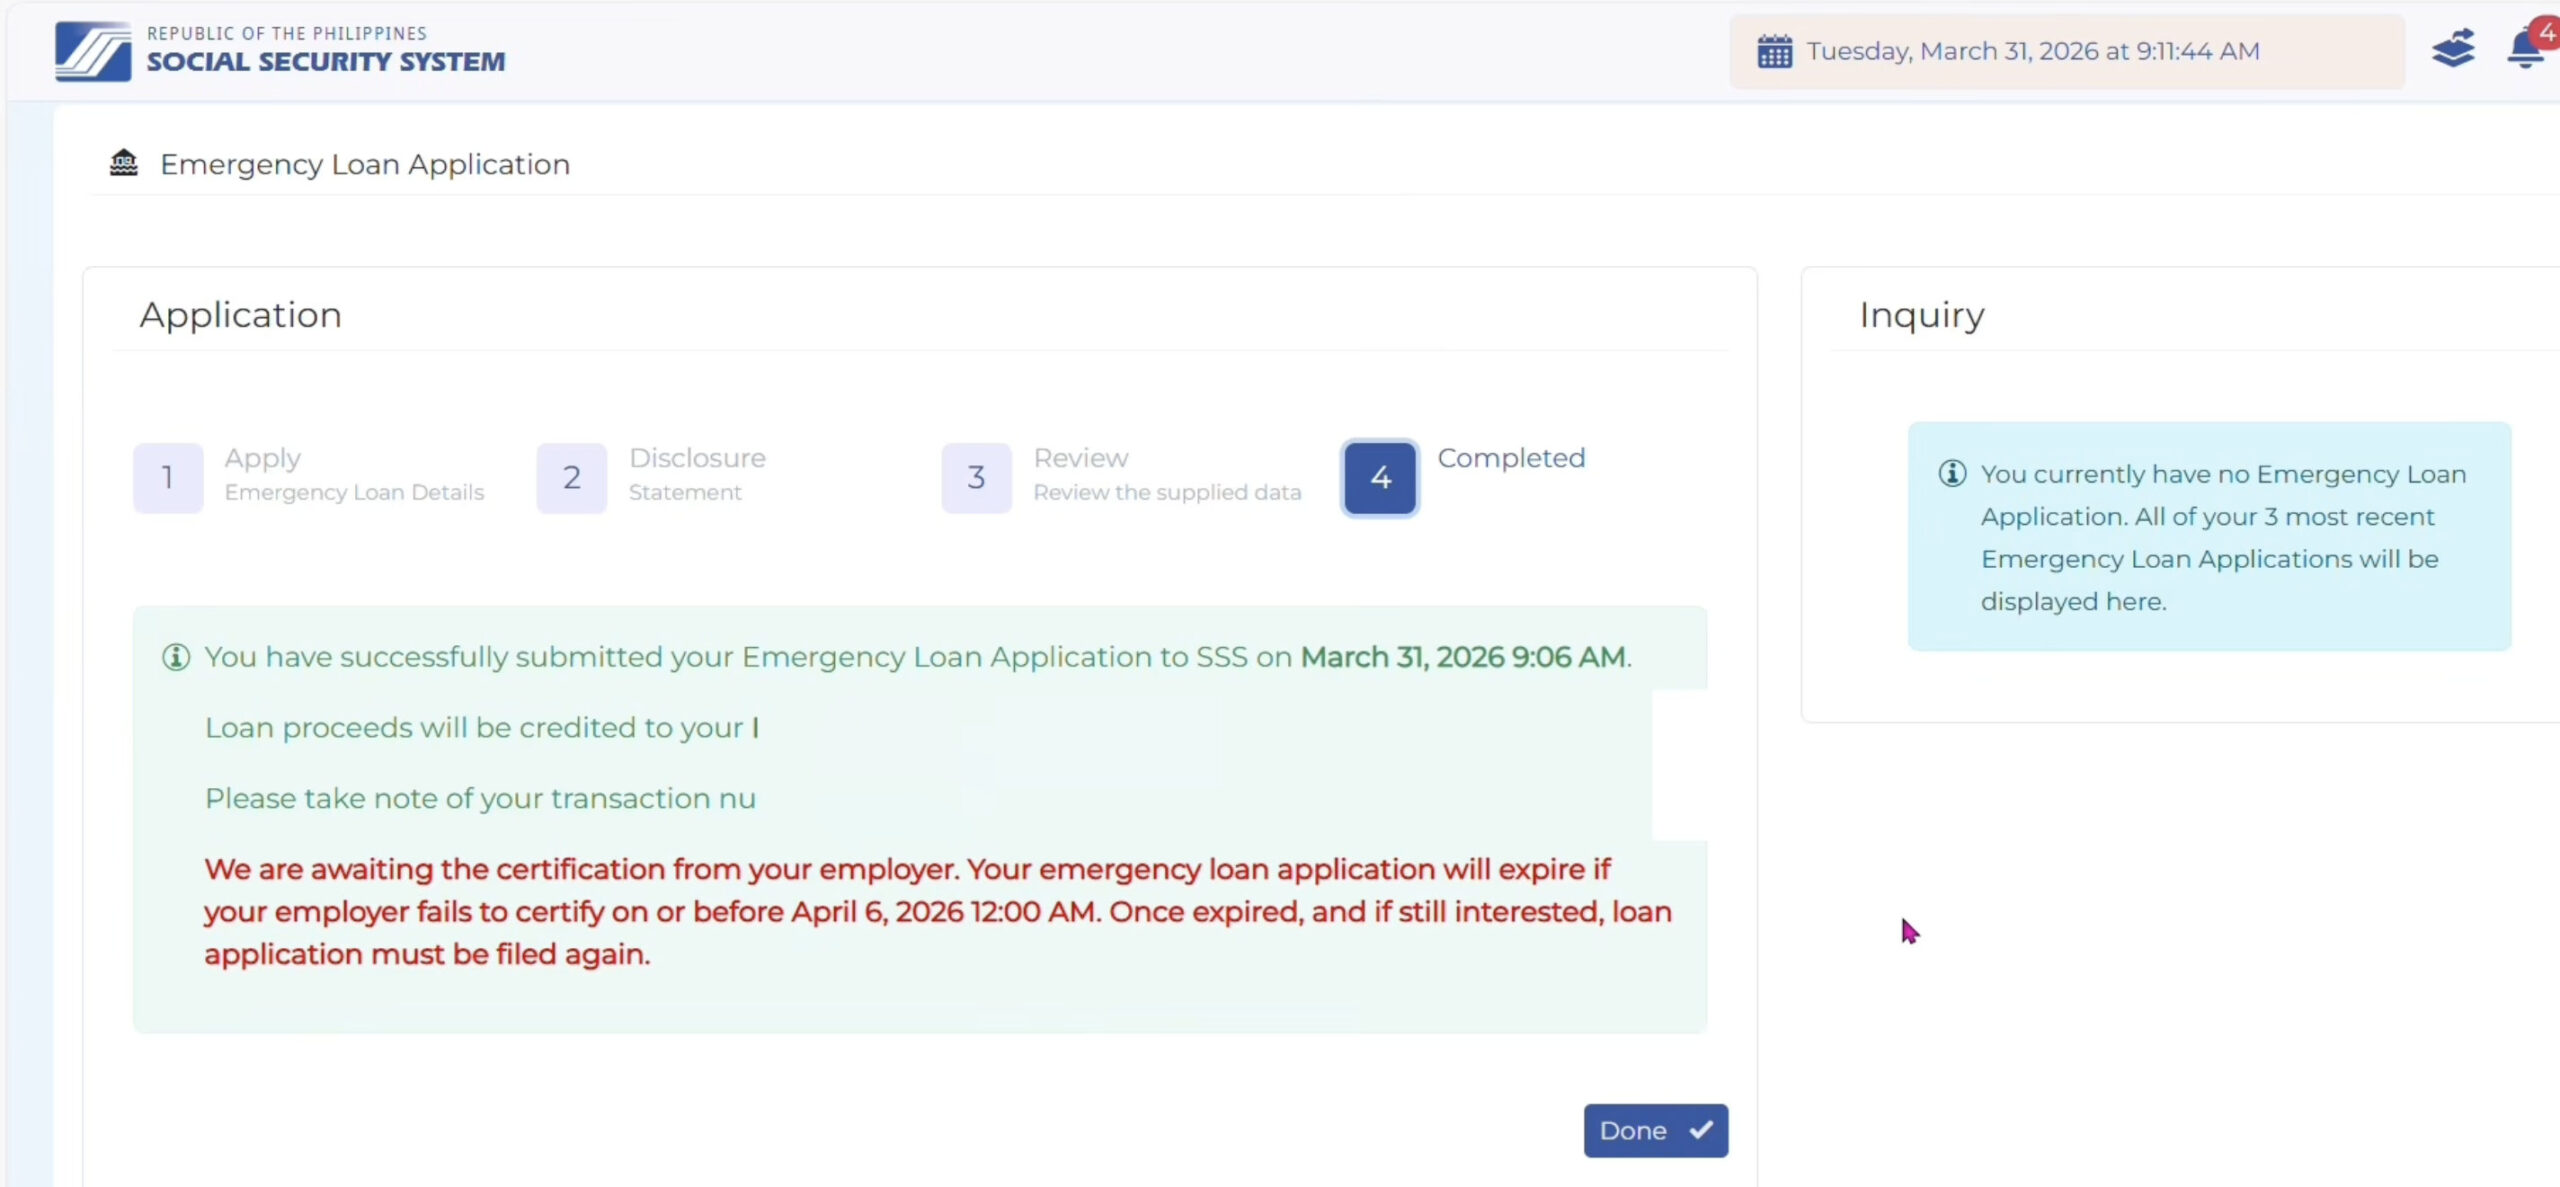Click the submission date March 31, 2026 9:06 AM
Screen dimensions: 2560x1187
tap(1463, 657)
